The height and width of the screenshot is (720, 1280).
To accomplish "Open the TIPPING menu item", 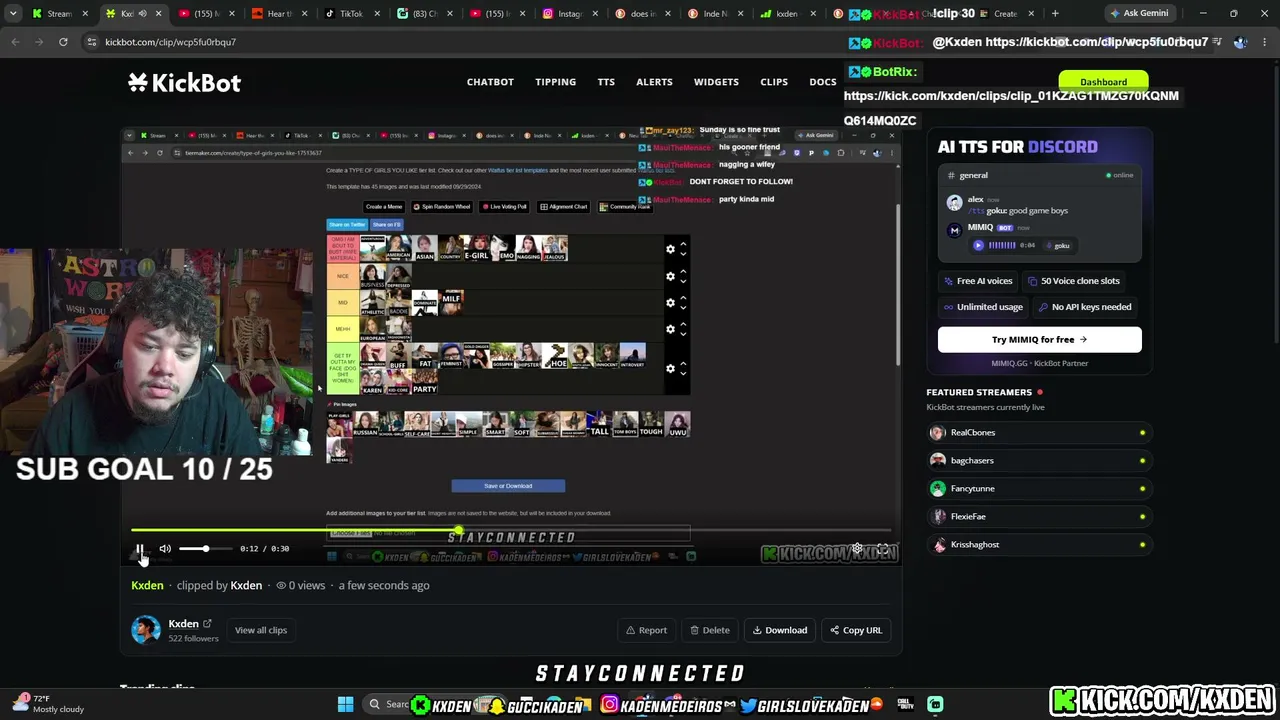I will point(555,82).
